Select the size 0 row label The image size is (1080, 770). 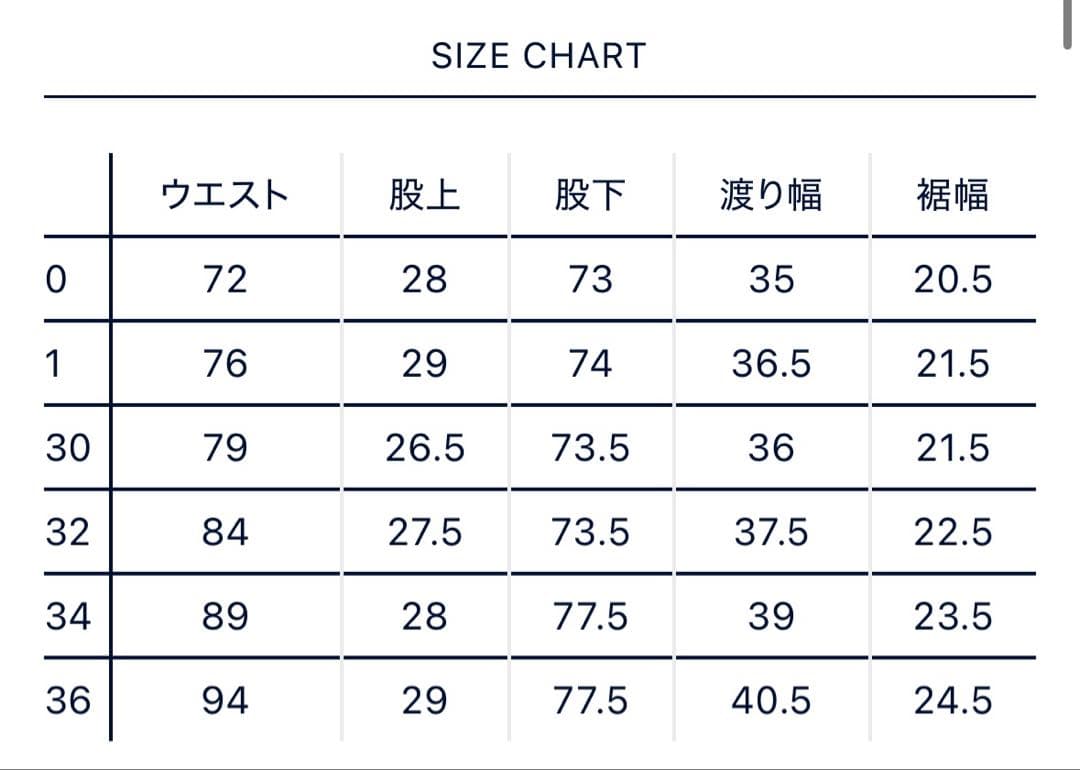click(56, 280)
